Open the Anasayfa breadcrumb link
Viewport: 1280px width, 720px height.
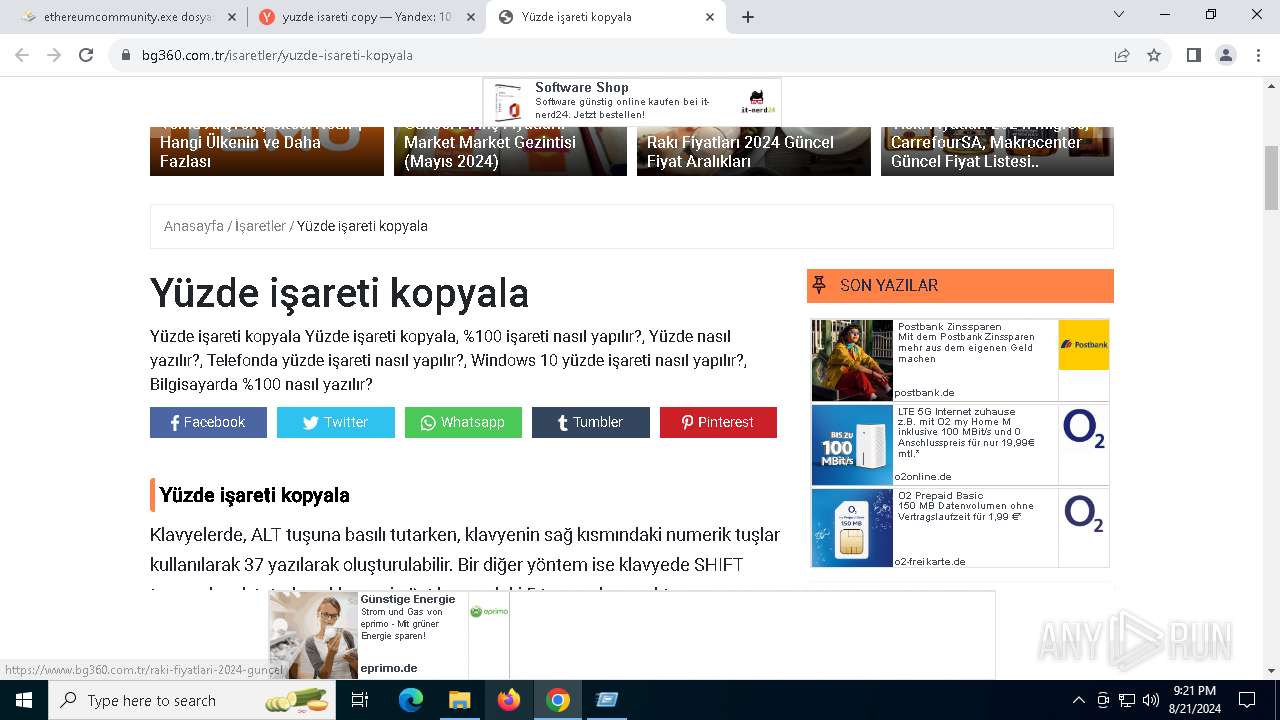pos(194,226)
